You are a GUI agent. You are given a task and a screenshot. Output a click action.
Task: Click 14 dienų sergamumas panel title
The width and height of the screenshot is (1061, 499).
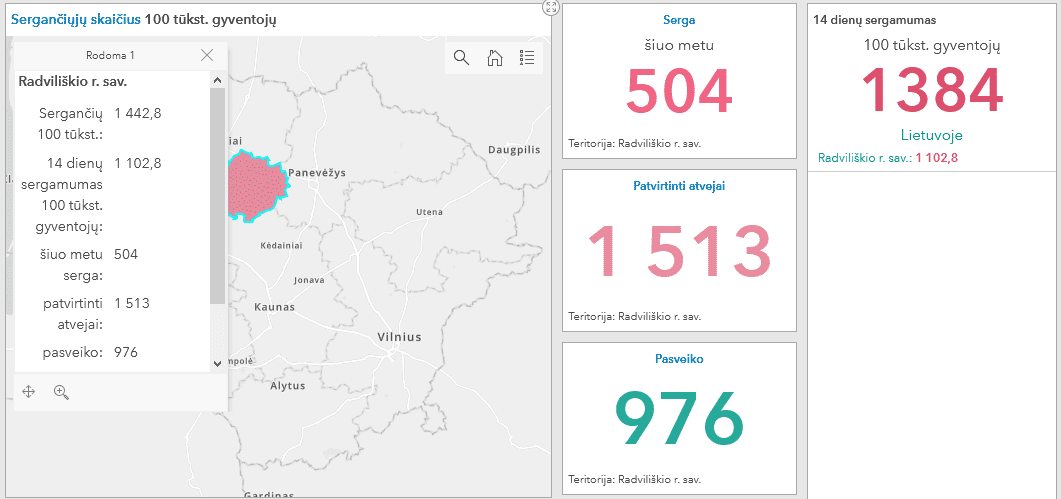[875, 20]
